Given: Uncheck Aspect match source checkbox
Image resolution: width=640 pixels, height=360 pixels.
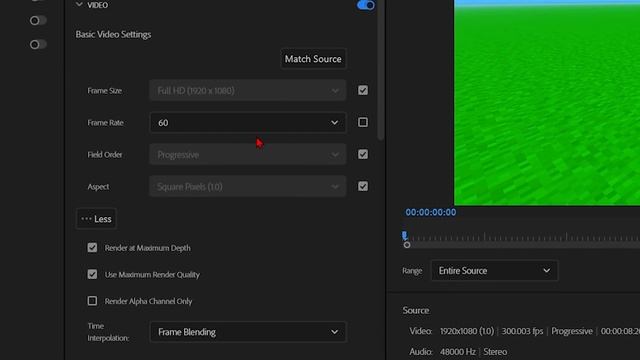Looking at the screenshot, I should click(x=363, y=186).
